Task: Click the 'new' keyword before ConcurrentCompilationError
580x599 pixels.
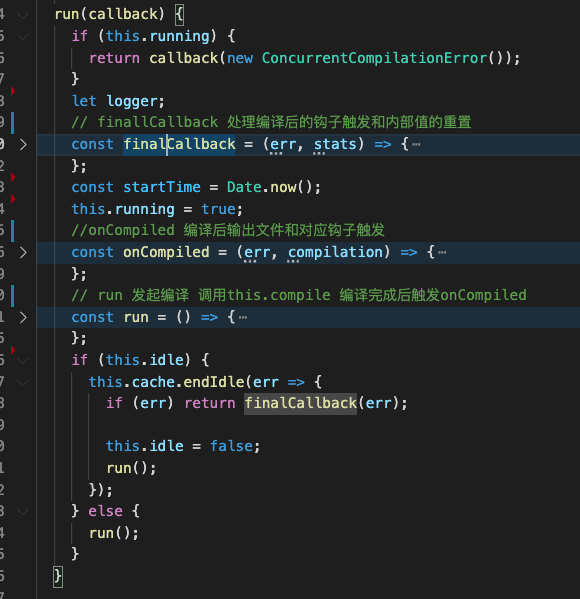Action: [x=240, y=58]
